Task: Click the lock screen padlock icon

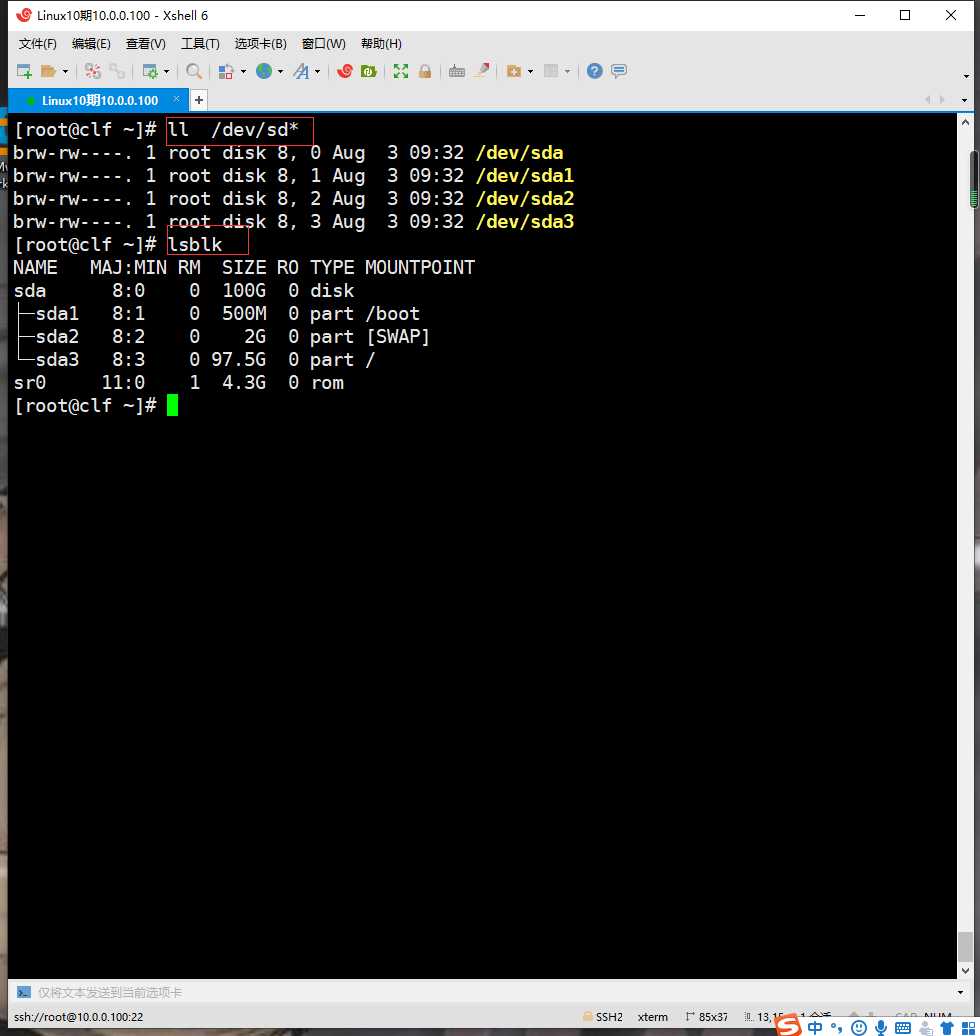Action: coord(425,71)
